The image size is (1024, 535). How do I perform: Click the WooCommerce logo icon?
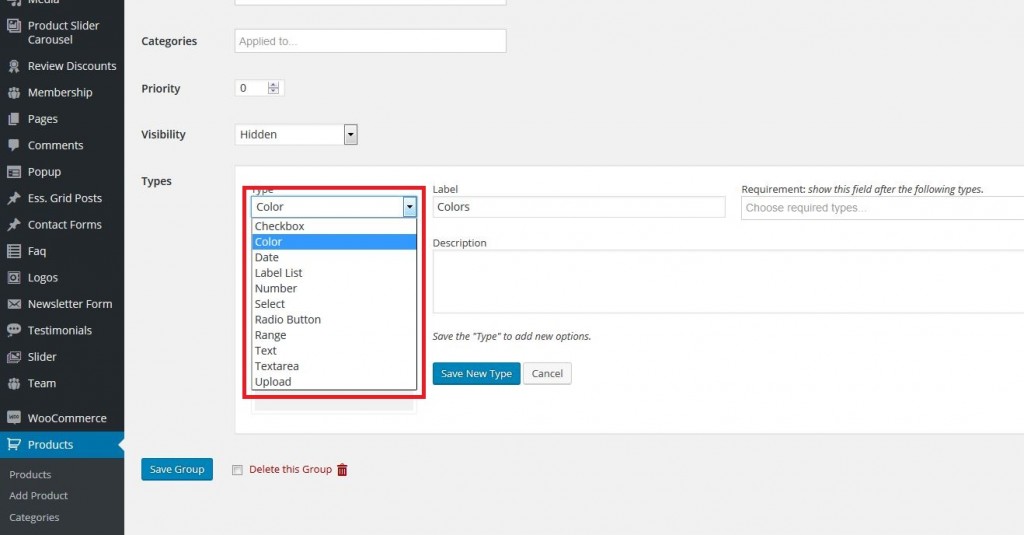pyautogui.click(x=14, y=418)
